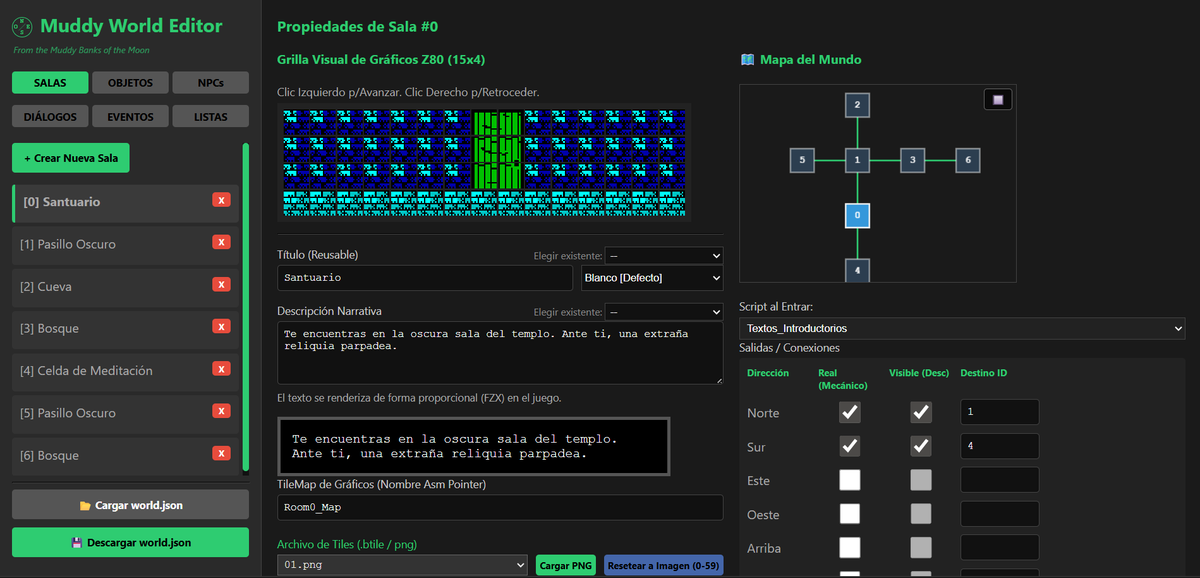Open the Blanco [Defecto] color dropdown

[652, 278]
